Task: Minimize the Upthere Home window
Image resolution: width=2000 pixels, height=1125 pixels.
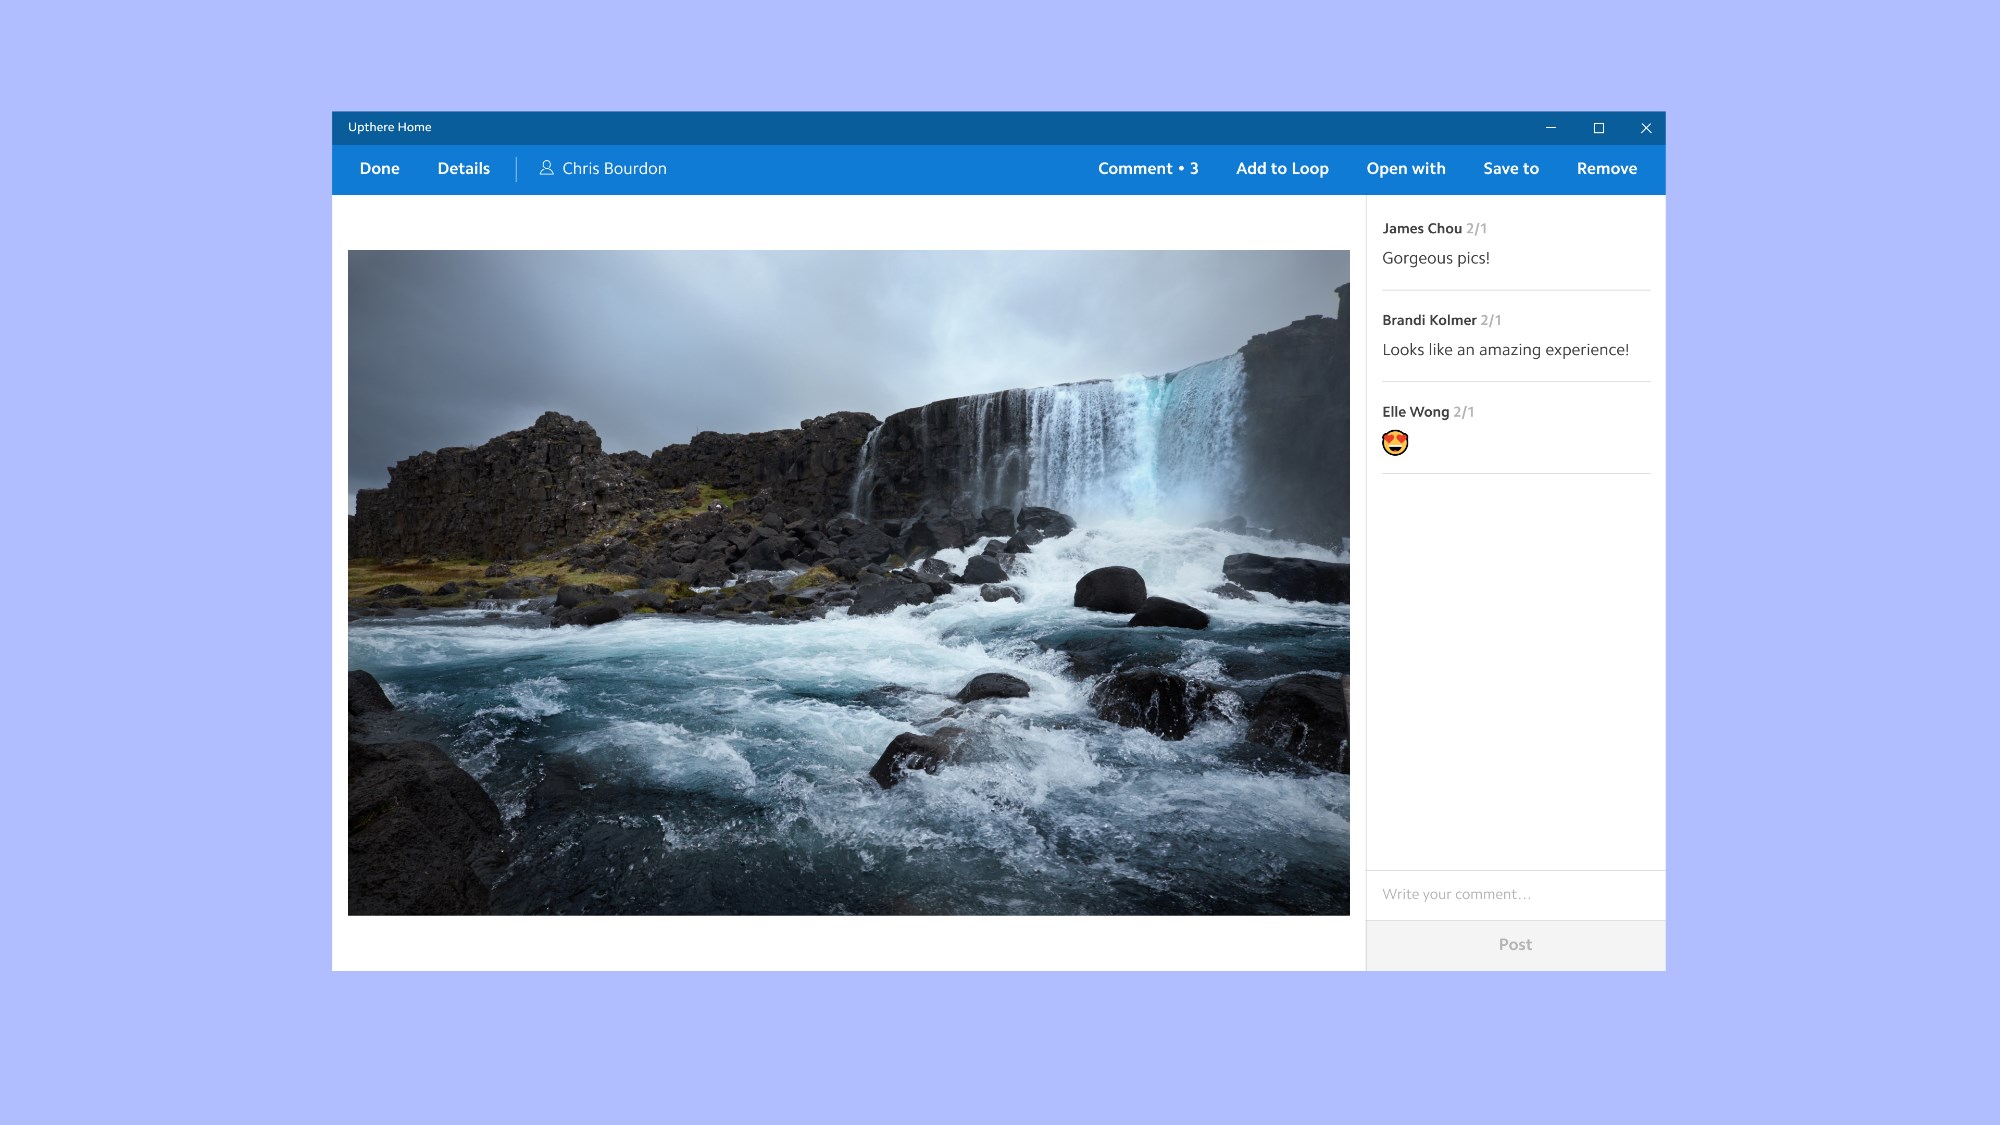Action: pyautogui.click(x=1550, y=128)
